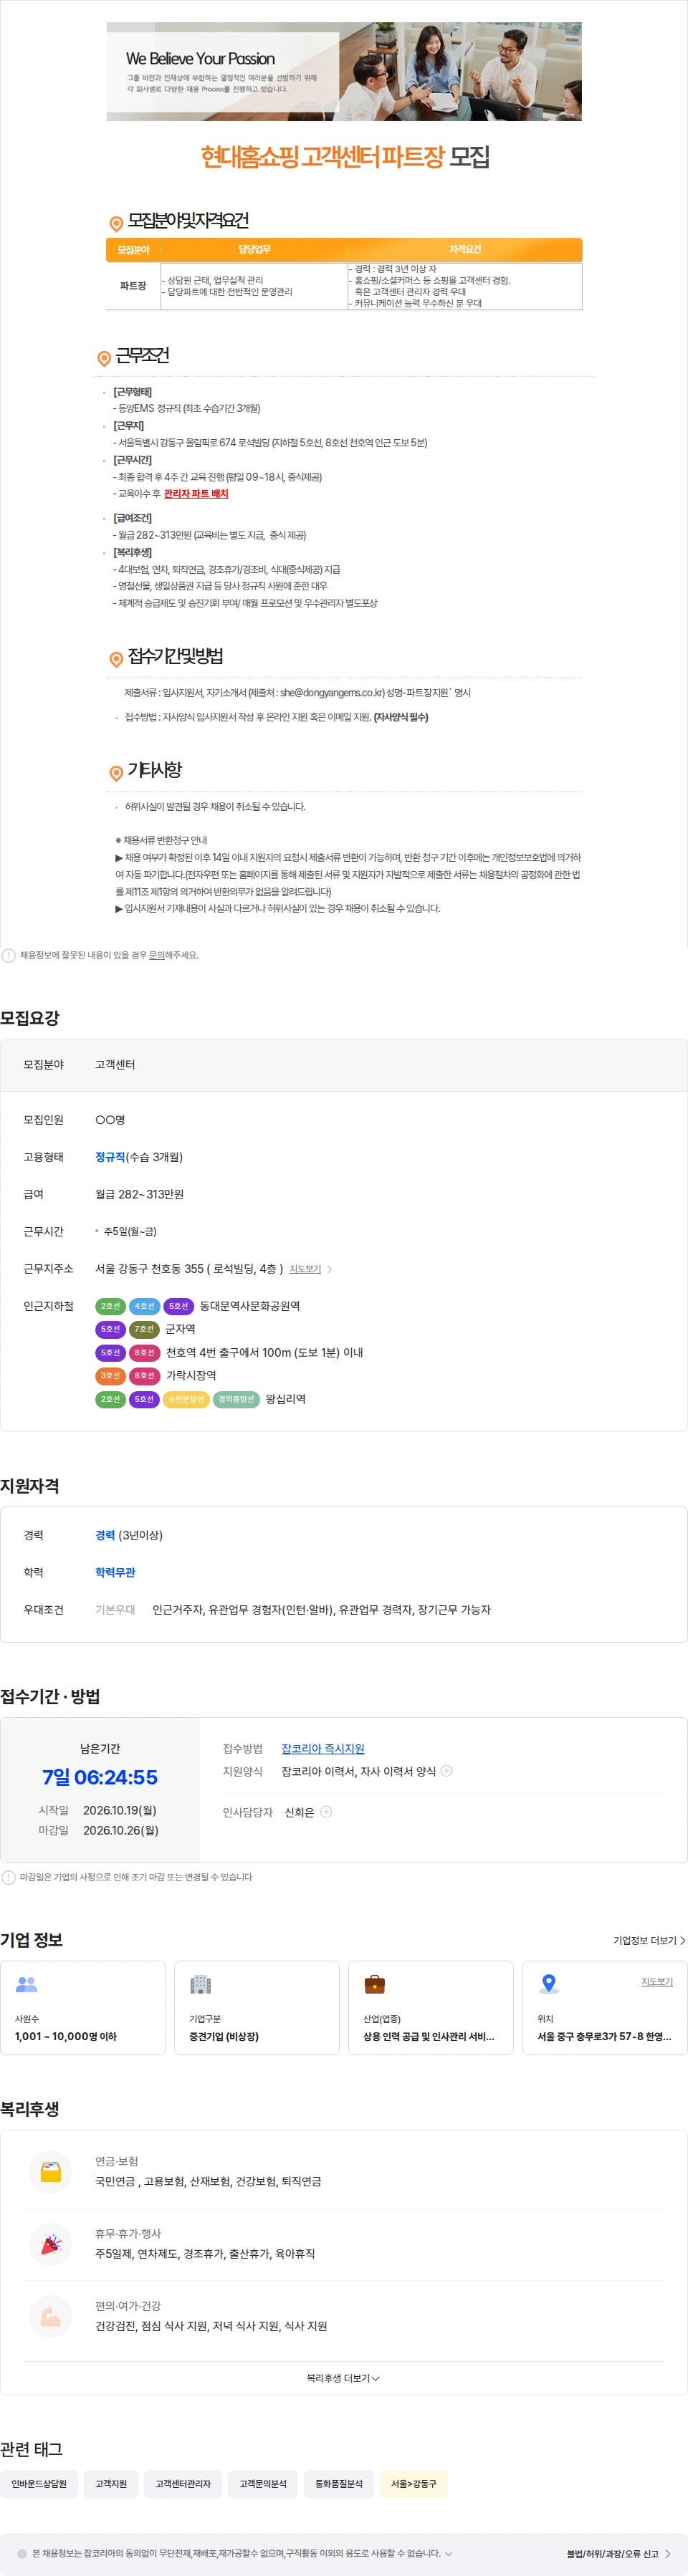
Task: Select the 고객센터관리자 tag
Action: click(x=183, y=2484)
